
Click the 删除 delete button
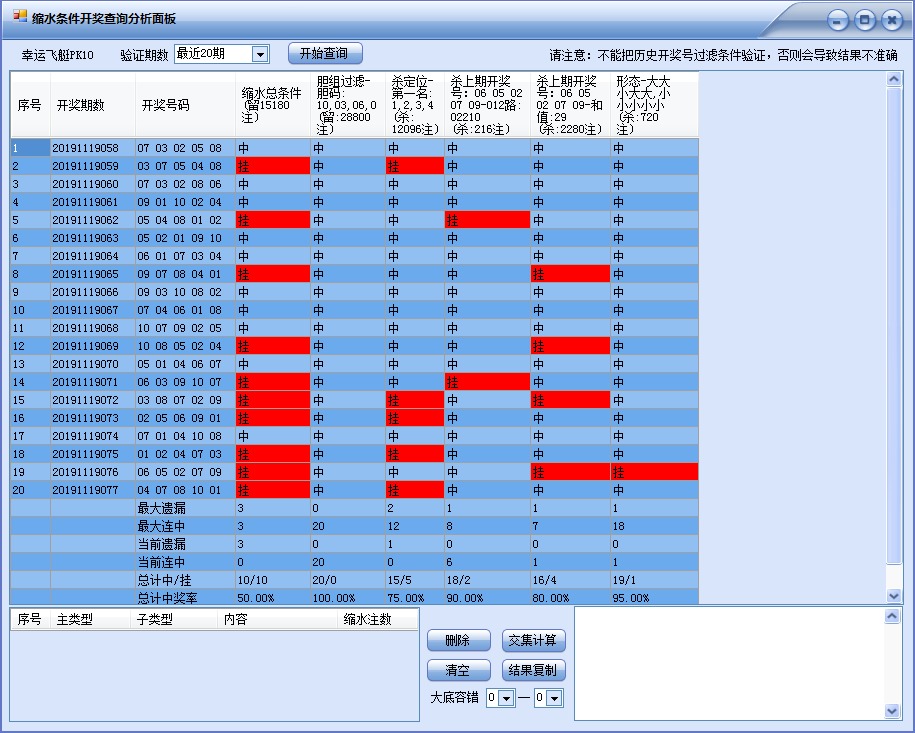click(458, 640)
